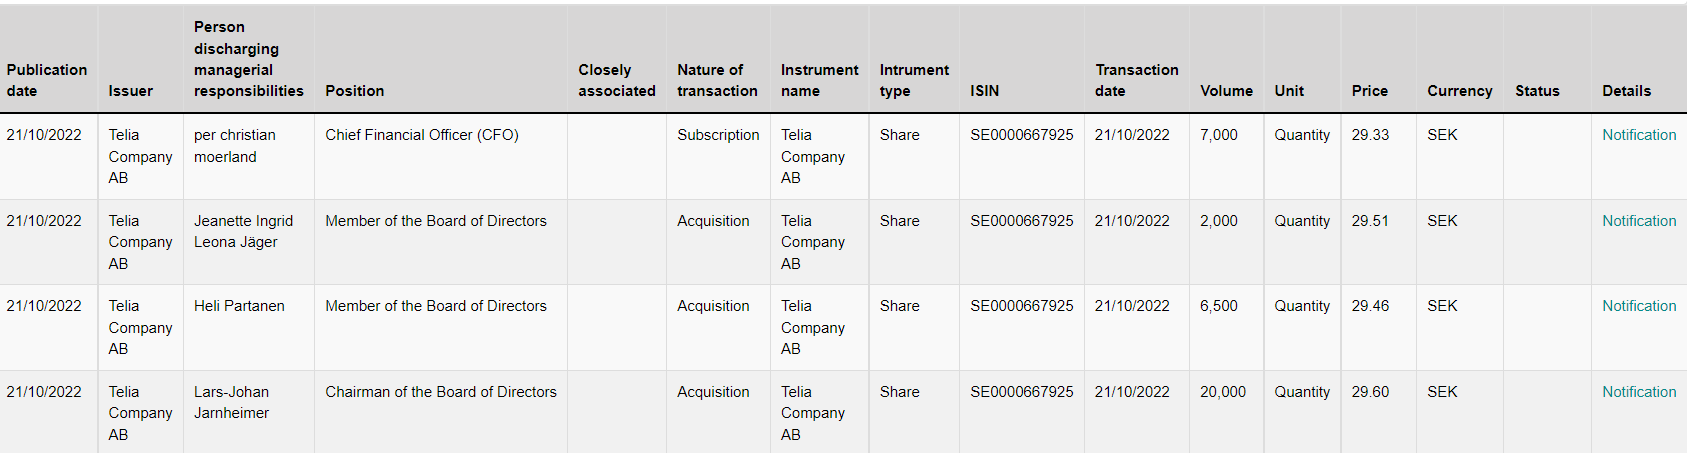
Task: Select Chairman of the Board of Directors cell
Action: [440, 392]
